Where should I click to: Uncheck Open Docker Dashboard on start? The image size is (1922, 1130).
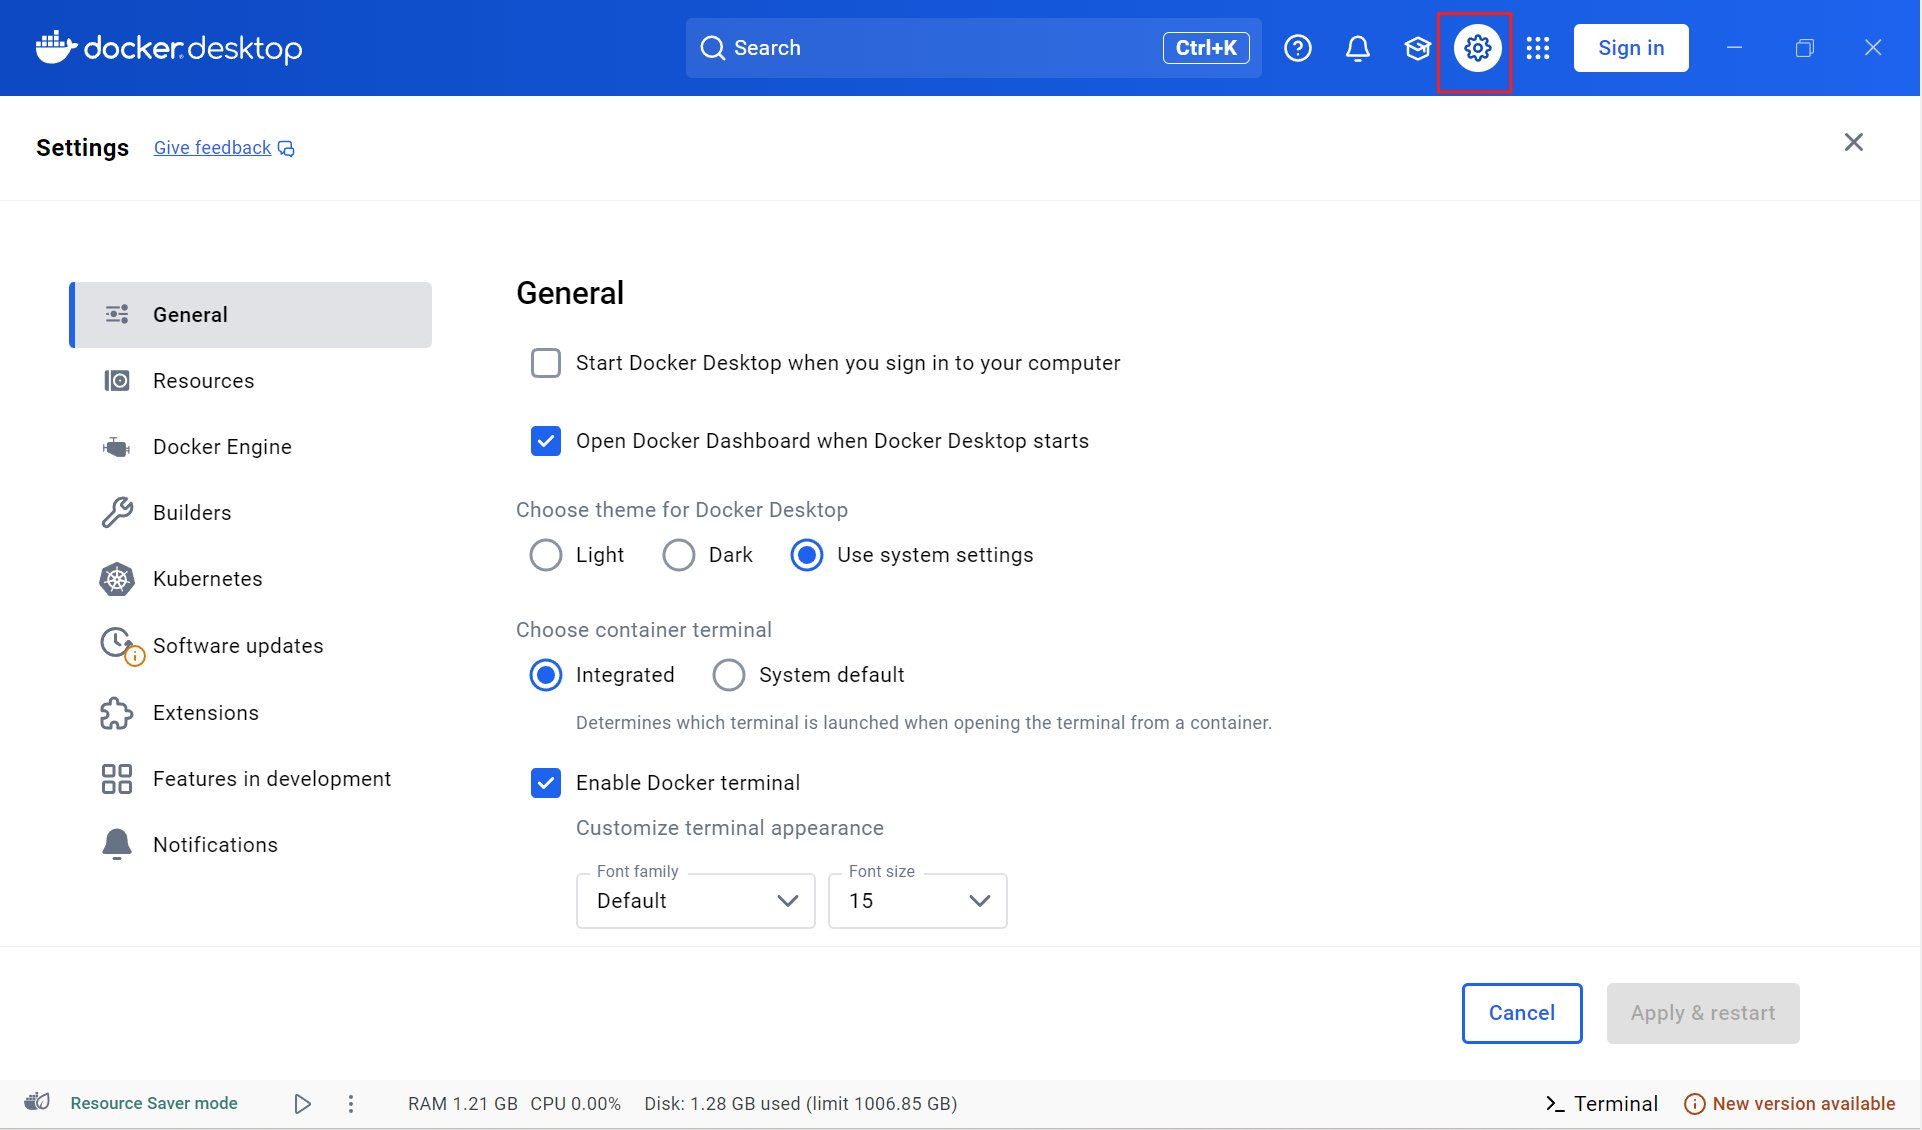pos(546,441)
